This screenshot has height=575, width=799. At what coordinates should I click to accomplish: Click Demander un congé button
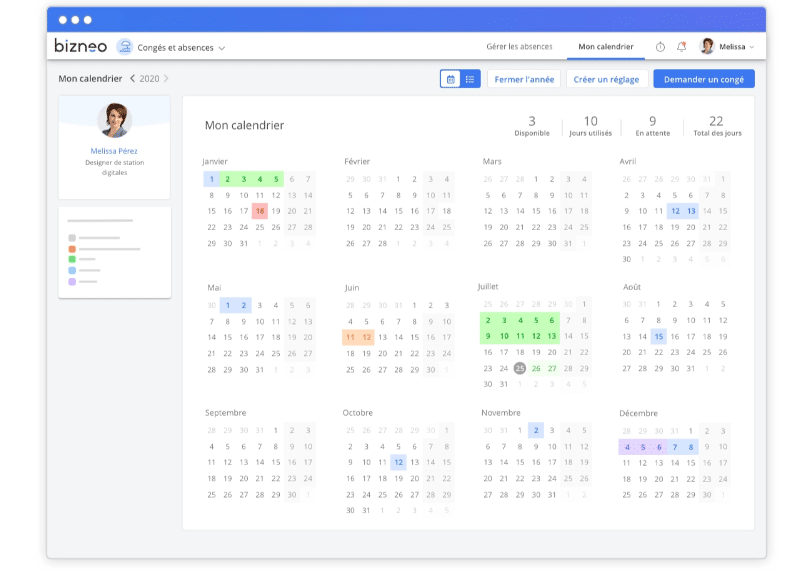(704, 79)
